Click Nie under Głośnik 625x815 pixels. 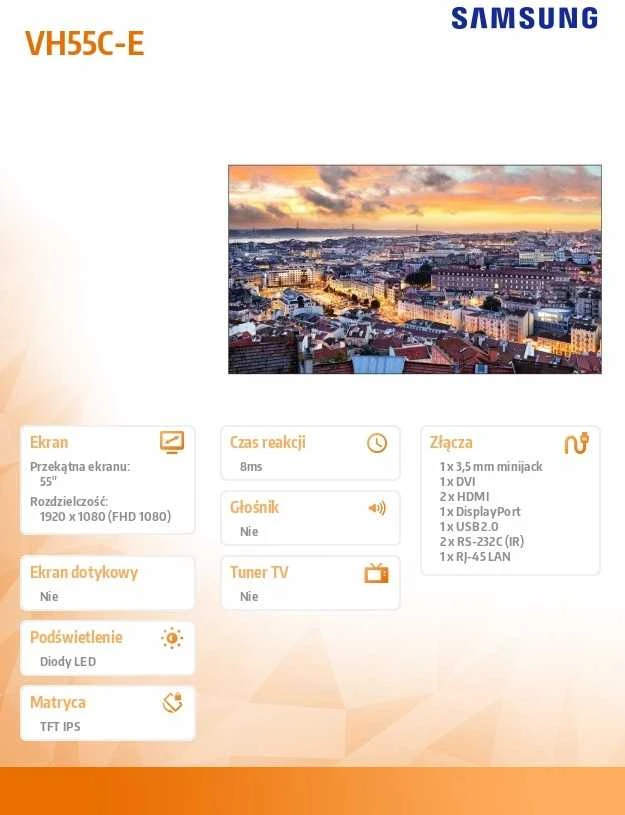pos(249,532)
